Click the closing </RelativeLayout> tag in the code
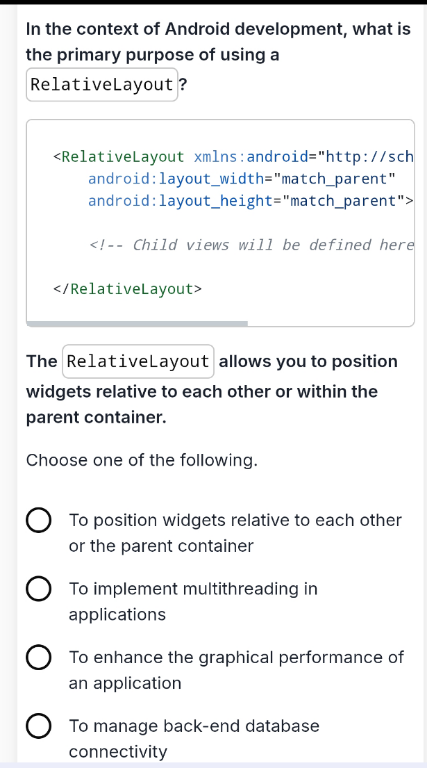Screen dimensions: 427x768 coord(127,289)
